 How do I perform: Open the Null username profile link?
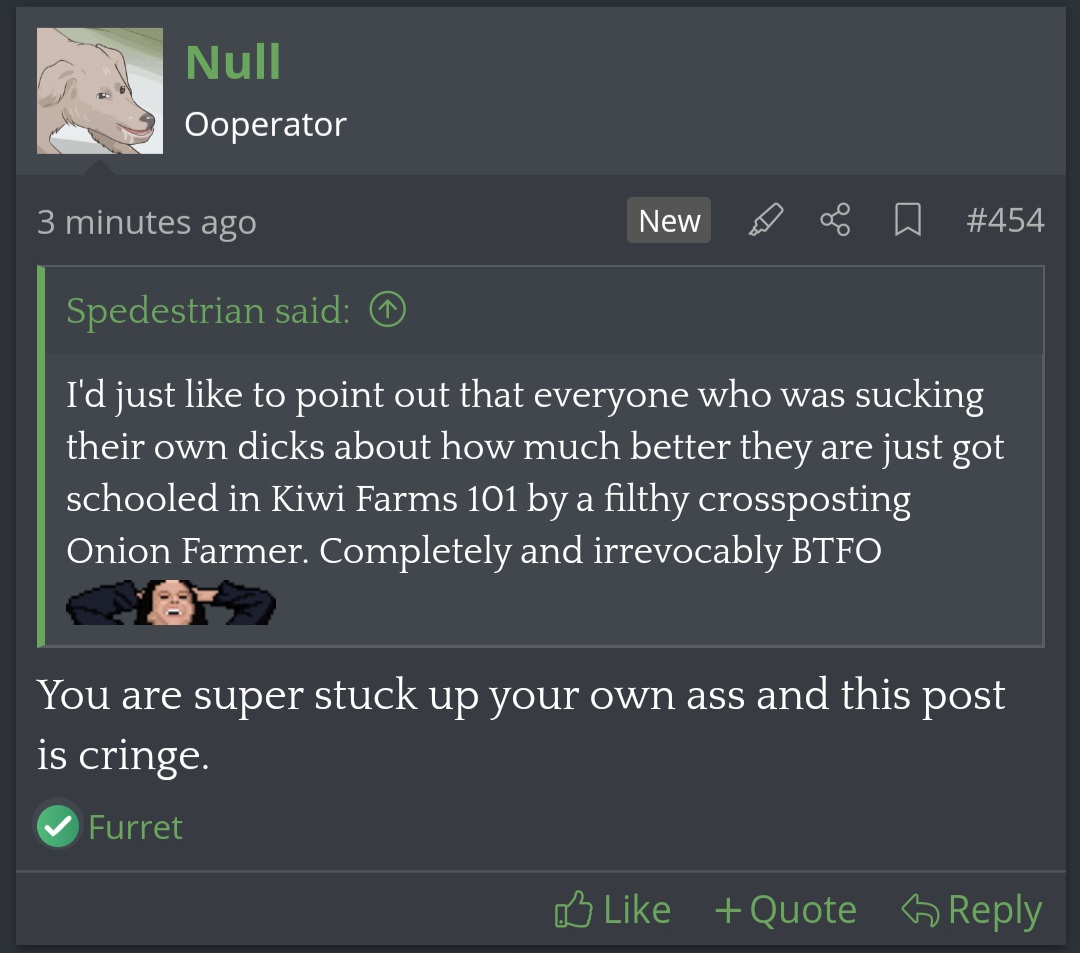click(233, 62)
